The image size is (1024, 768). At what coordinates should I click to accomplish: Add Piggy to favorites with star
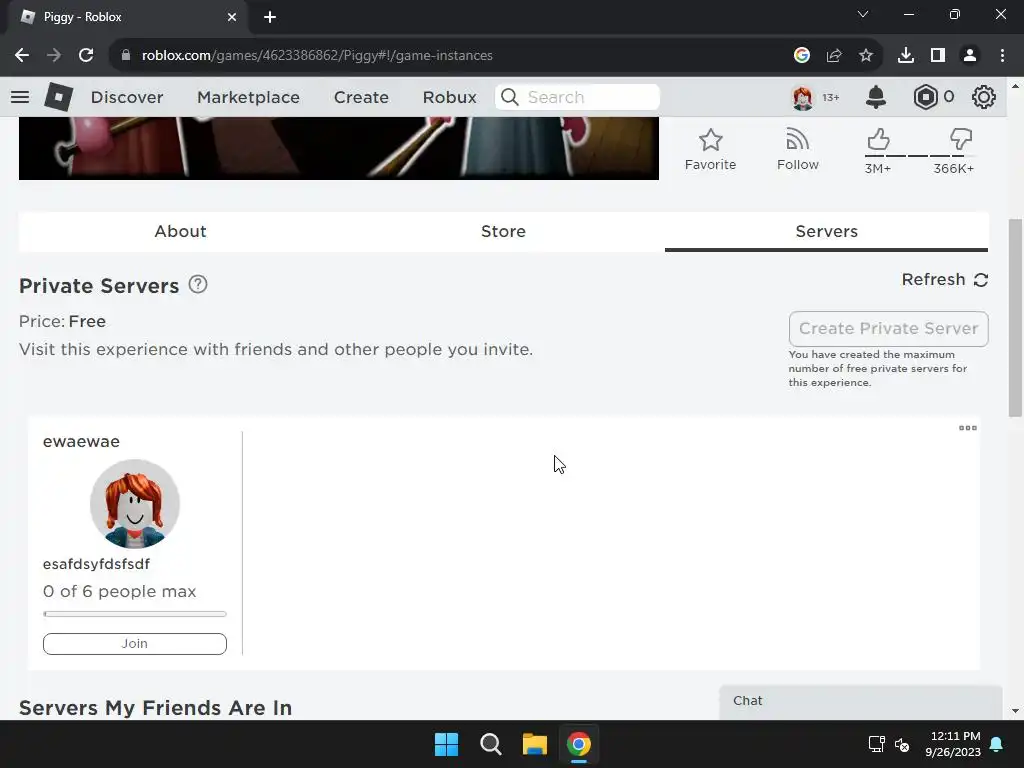coord(711,150)
